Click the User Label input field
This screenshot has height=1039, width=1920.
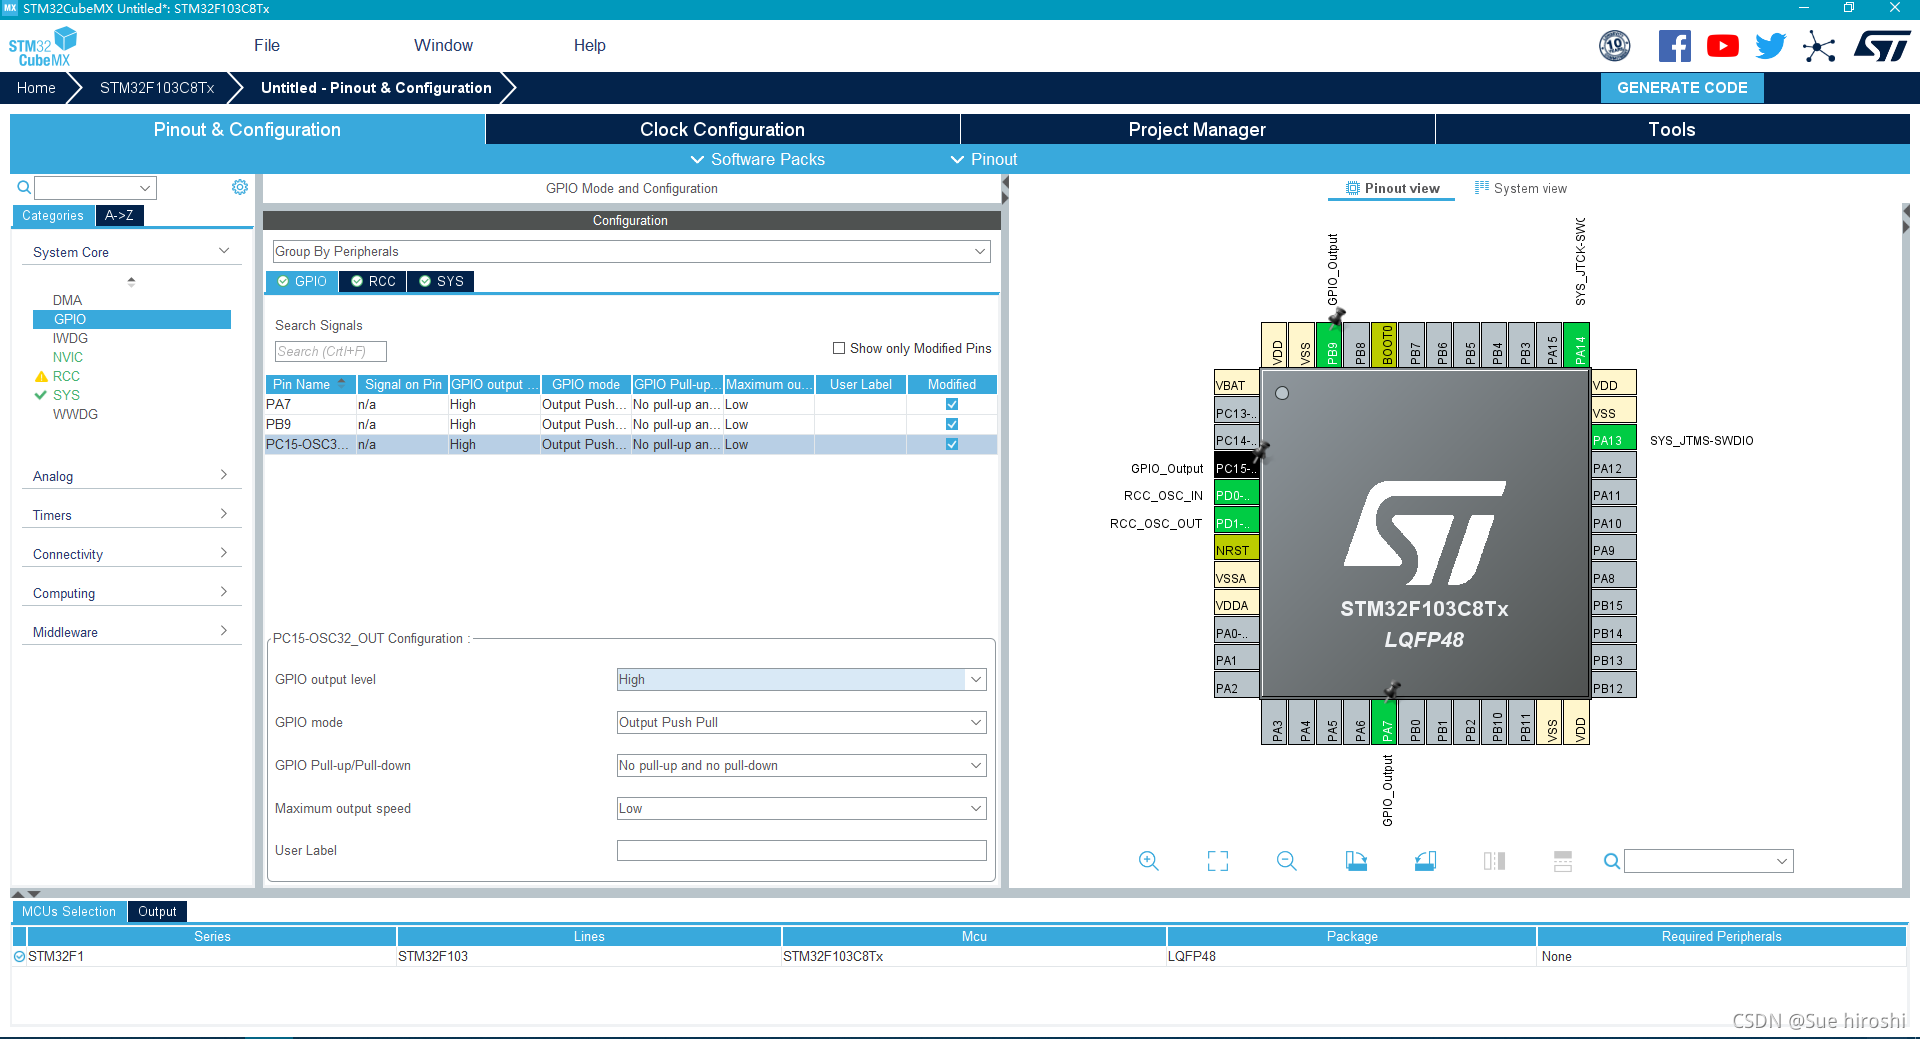click(802, 850)
